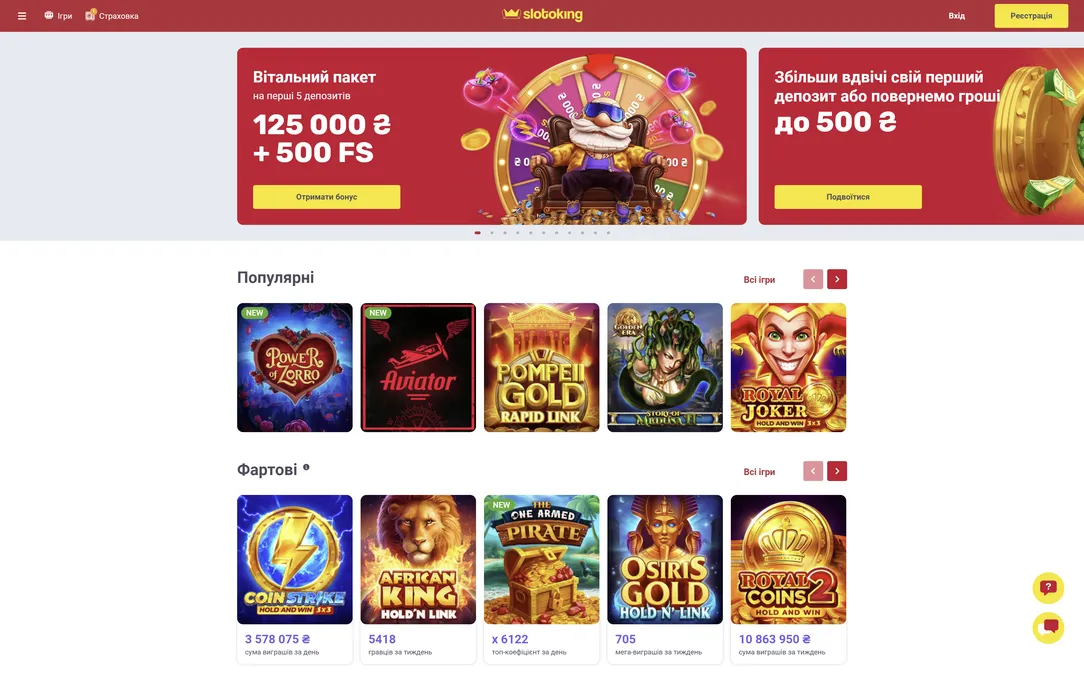The image size is (1084, 682).
Task: Open the help question-mark chat icon
Action: pyautogui.click(x=1048, y=587)
